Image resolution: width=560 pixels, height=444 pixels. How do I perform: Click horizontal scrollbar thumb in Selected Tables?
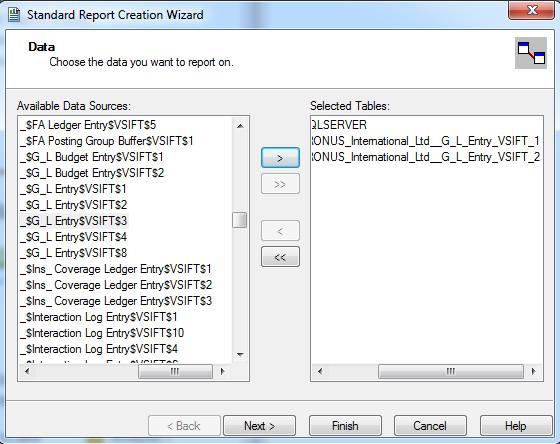coord(451,371)
